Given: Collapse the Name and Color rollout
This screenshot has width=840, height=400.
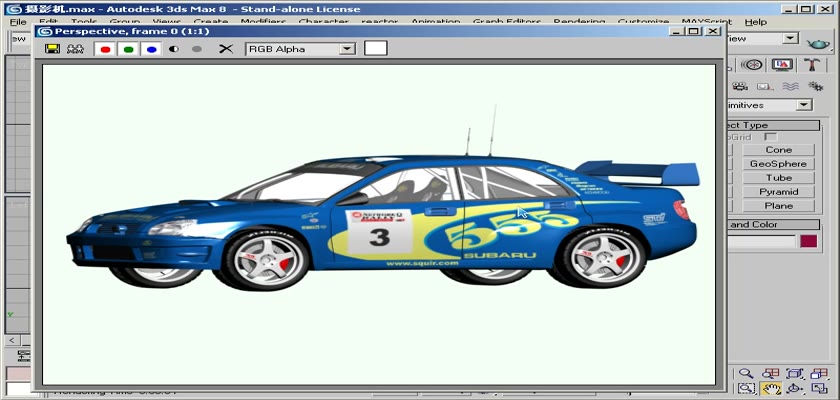Looking at the screenshot, I should pos(773,224).
